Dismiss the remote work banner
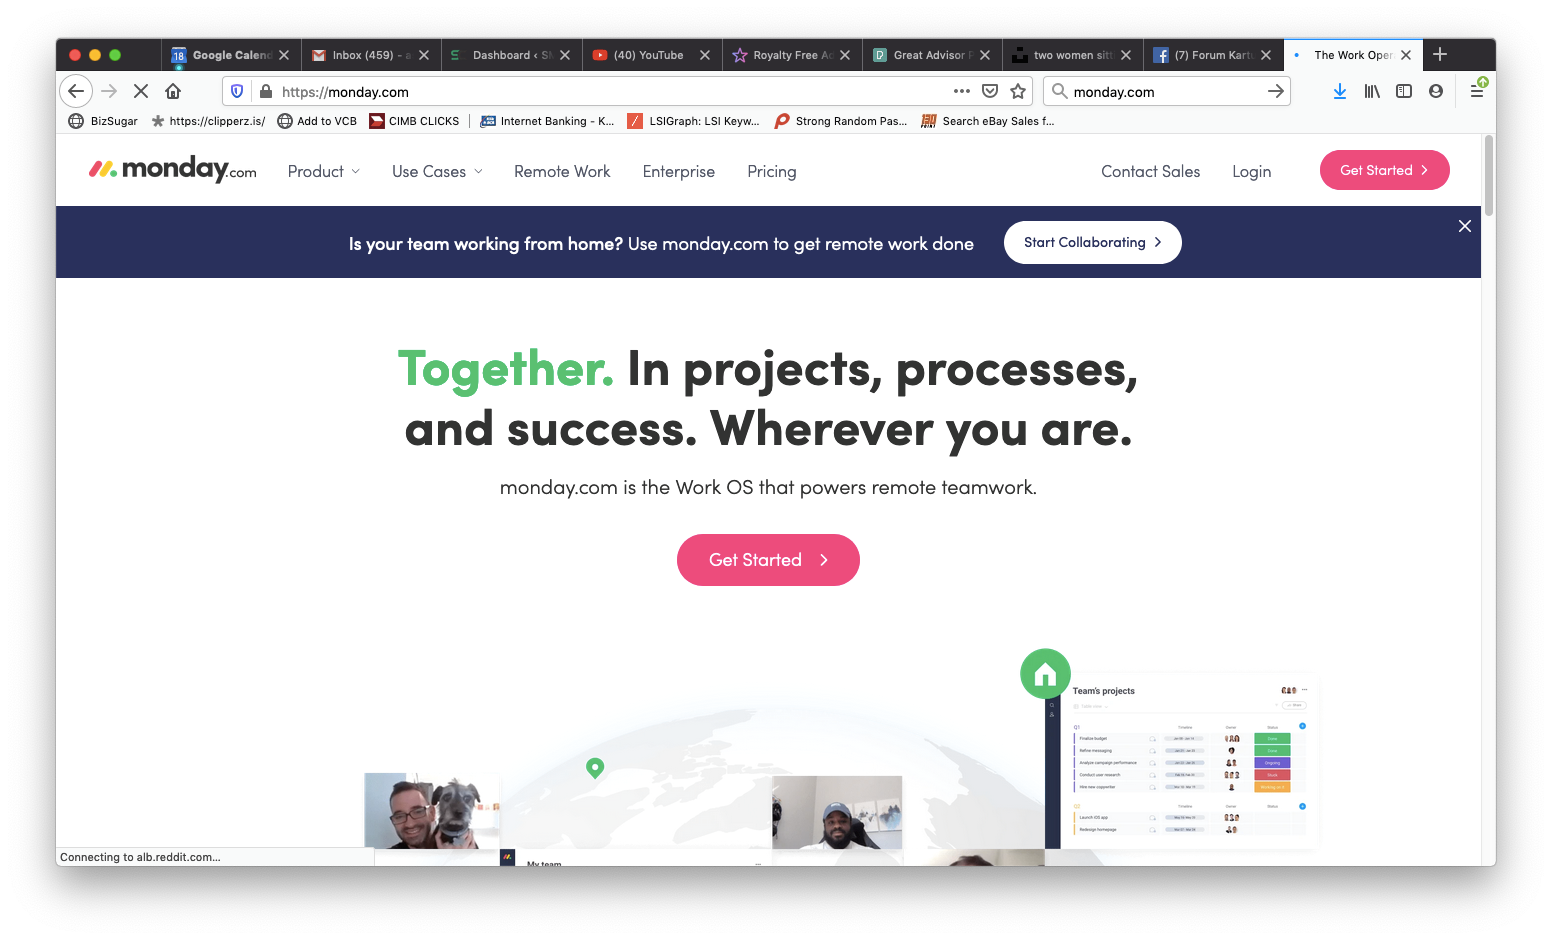The image size is (1552, 940). (x=1465, y=226)
